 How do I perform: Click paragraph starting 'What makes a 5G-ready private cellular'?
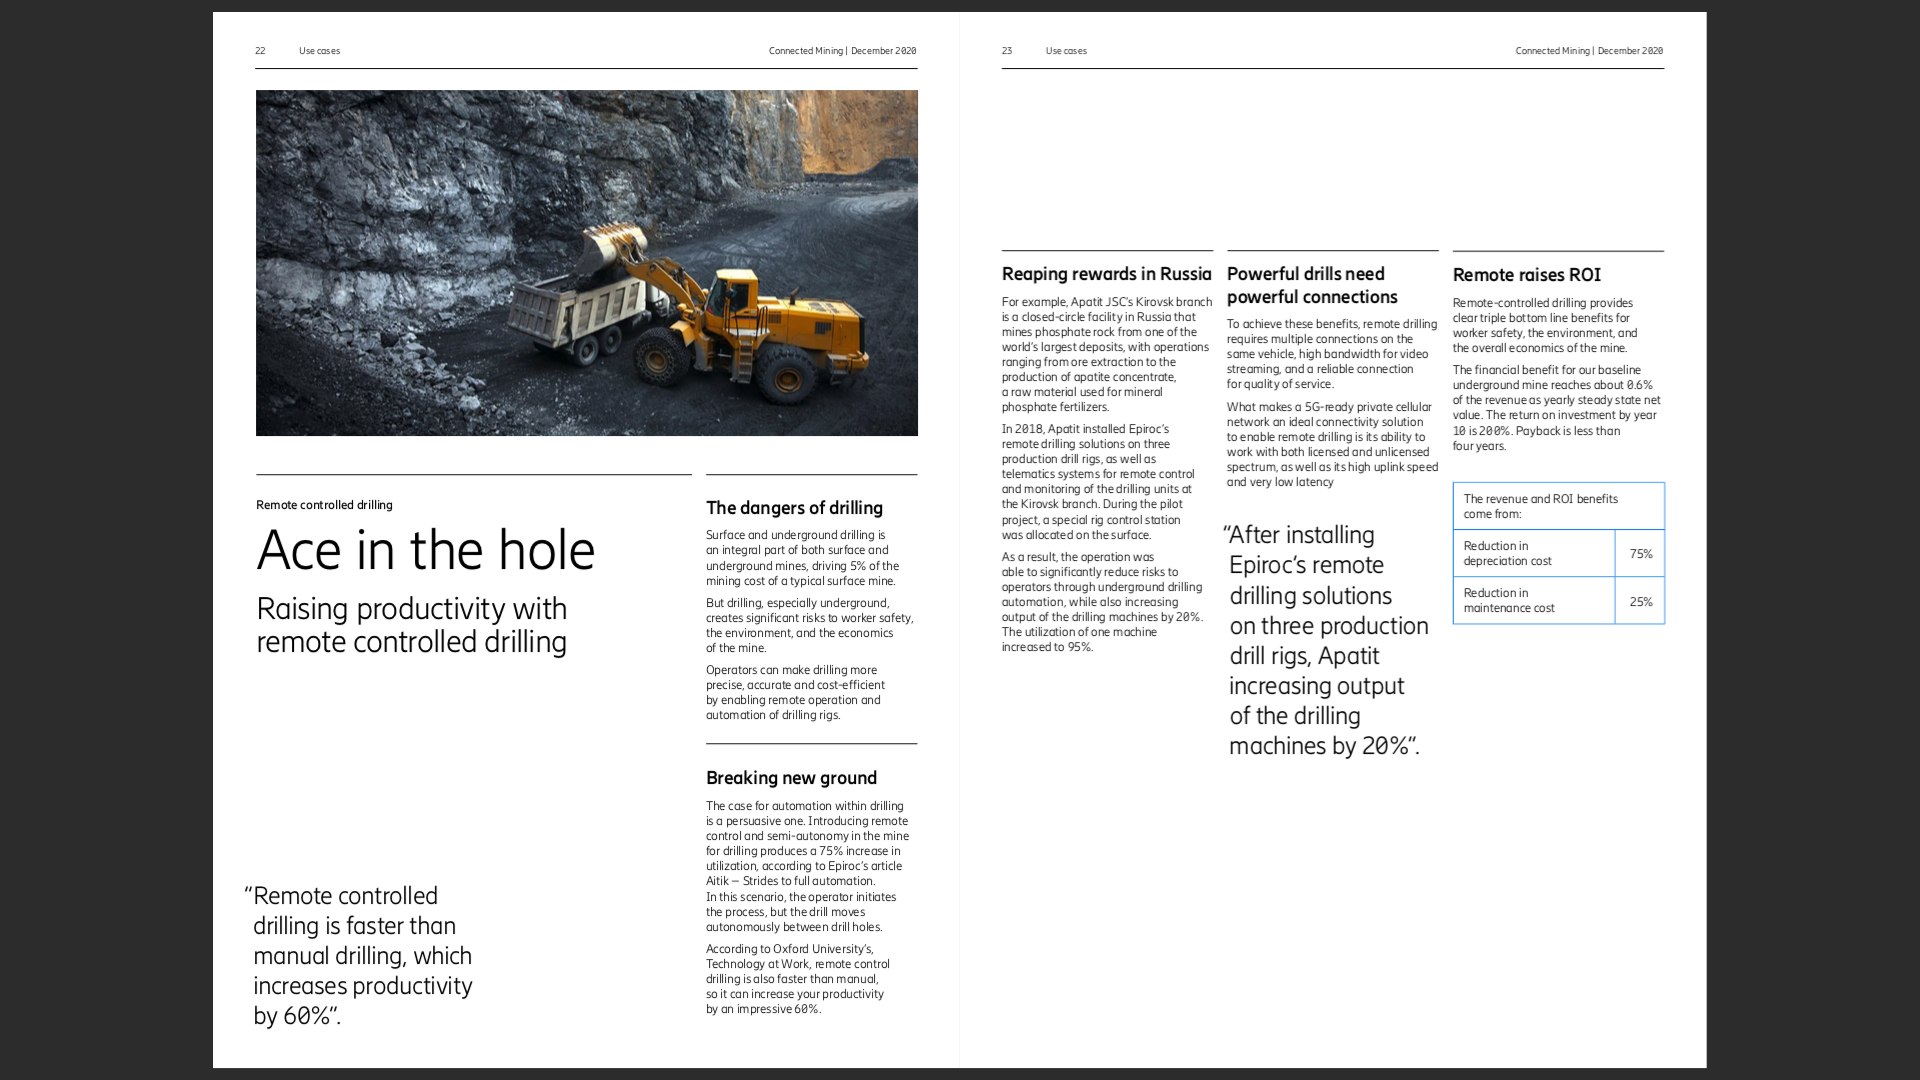1332,444
